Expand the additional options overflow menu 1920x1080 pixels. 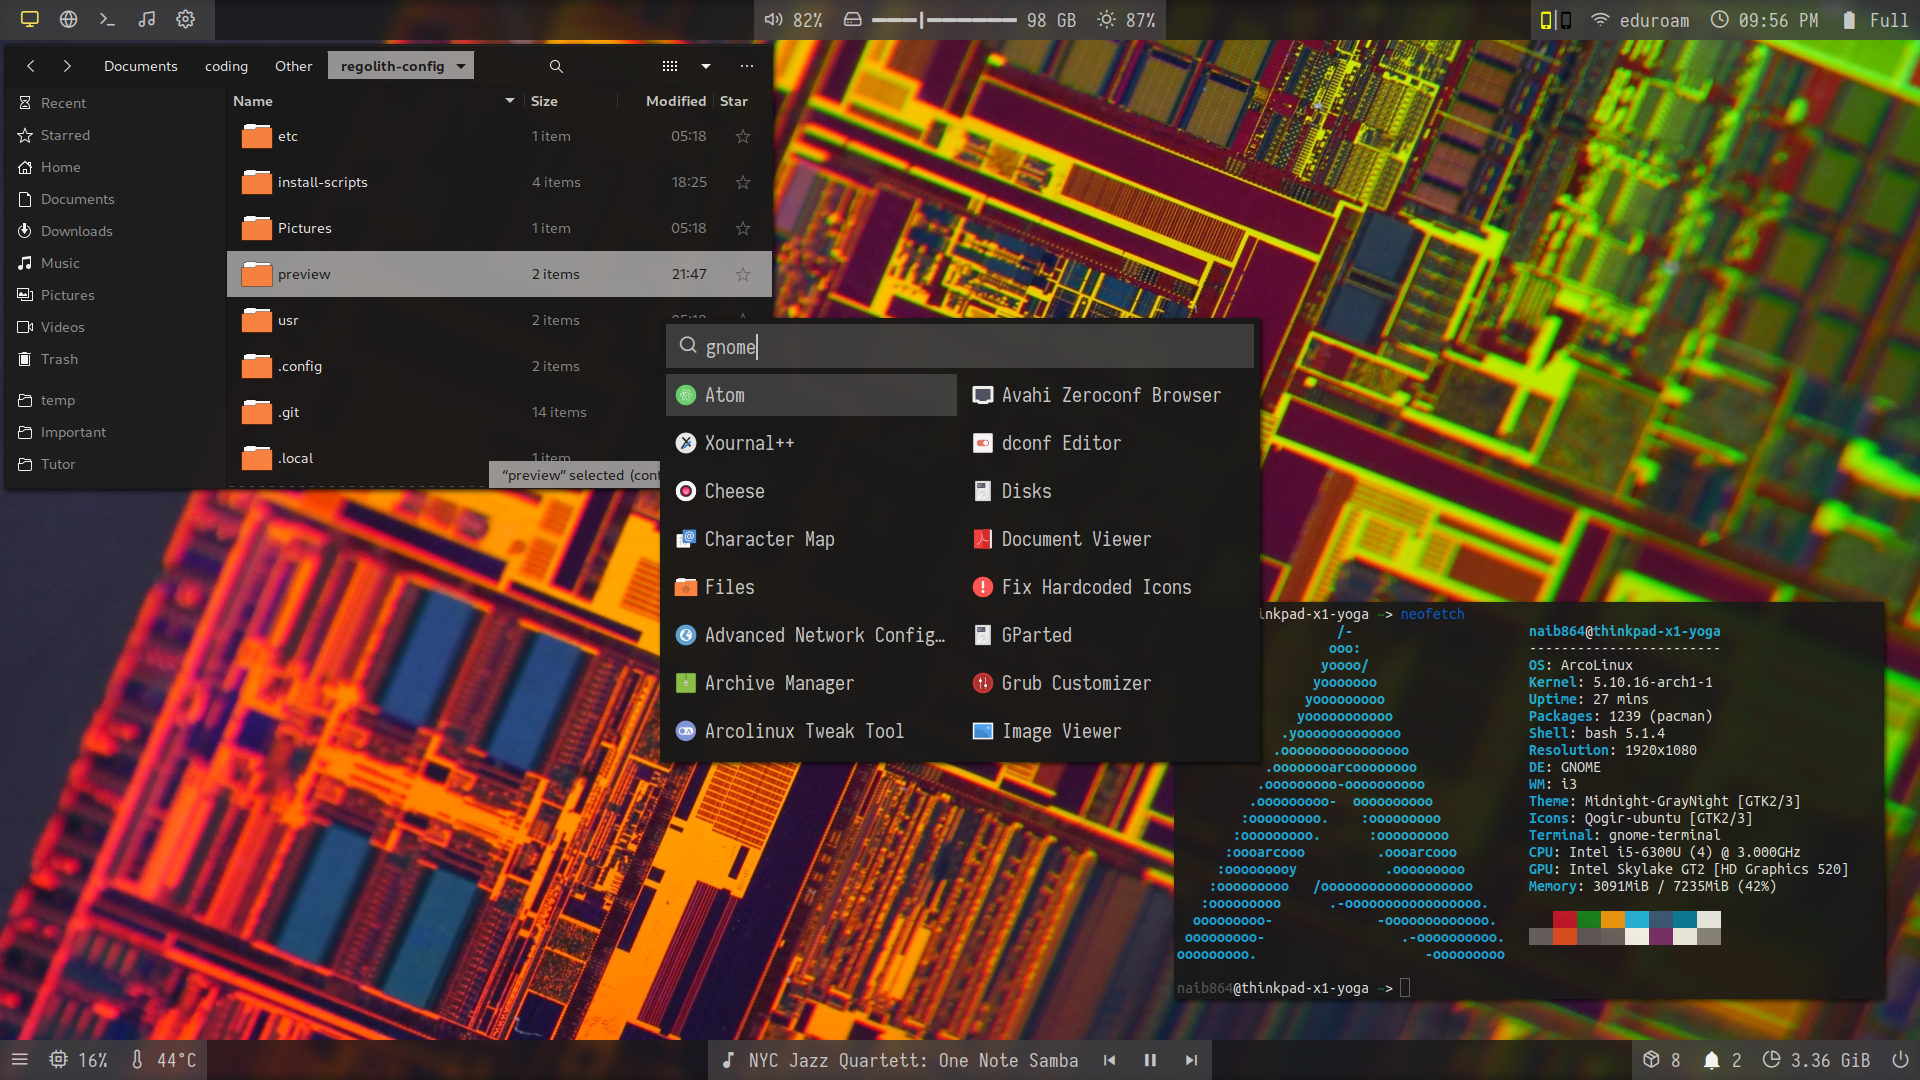[x=746, y=66]
